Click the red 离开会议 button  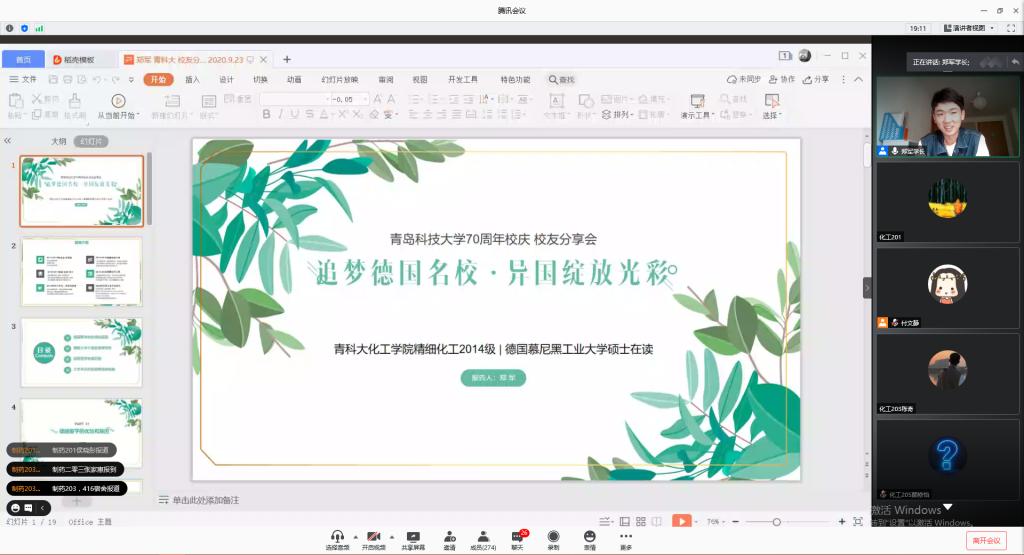987,540
